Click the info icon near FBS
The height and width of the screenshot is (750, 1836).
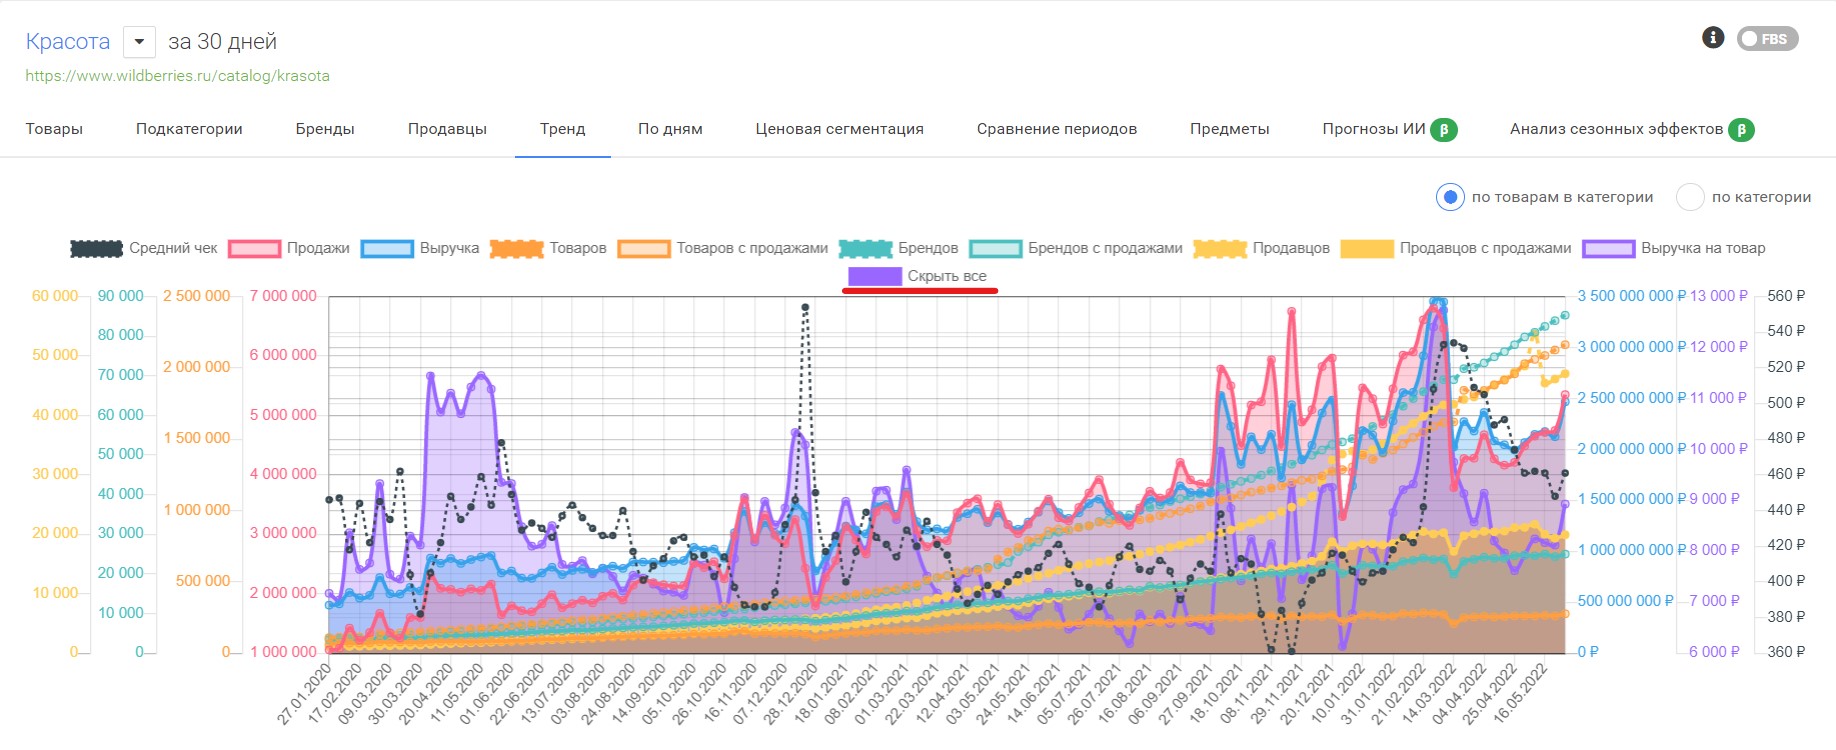click(x=1712, y=38)
